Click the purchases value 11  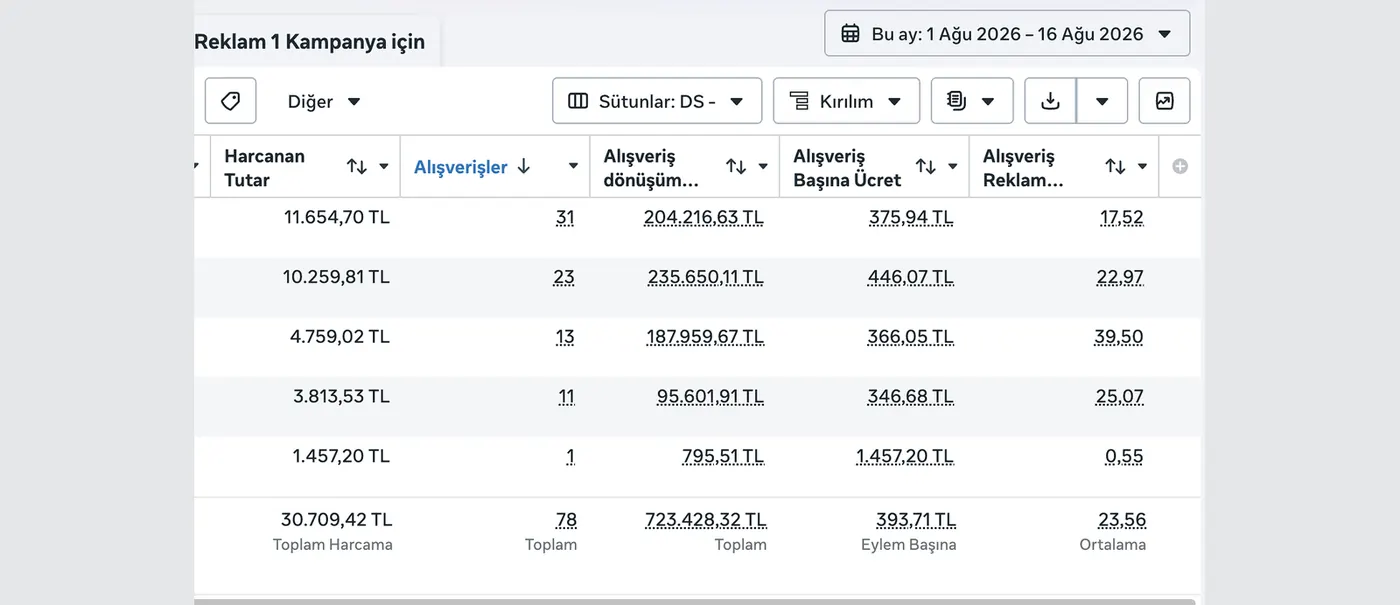566,397
